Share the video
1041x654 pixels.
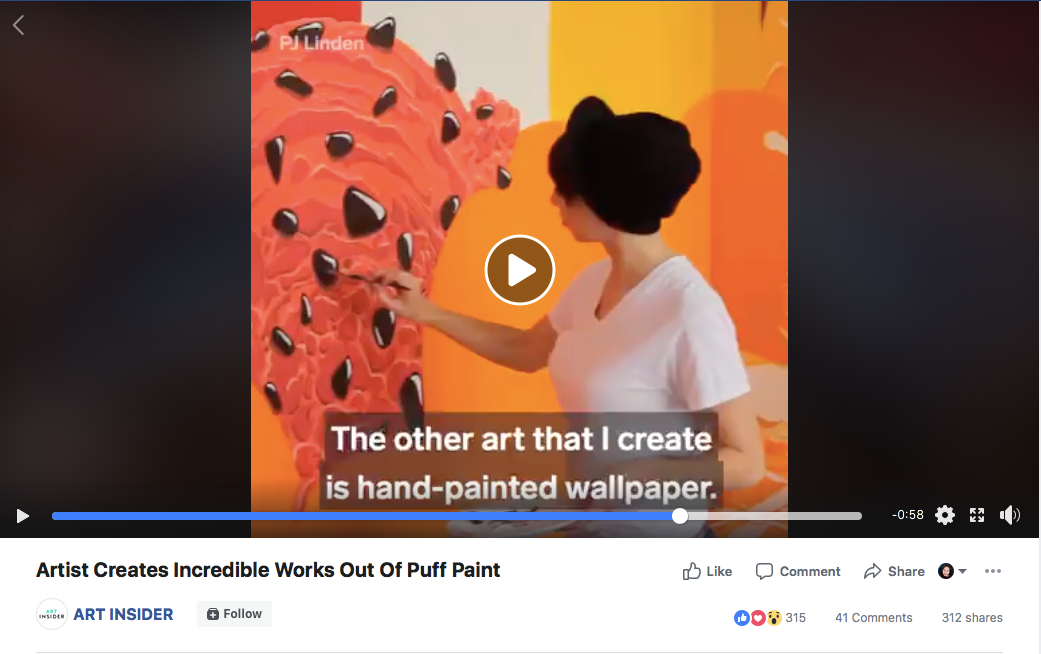click(894, 571)
